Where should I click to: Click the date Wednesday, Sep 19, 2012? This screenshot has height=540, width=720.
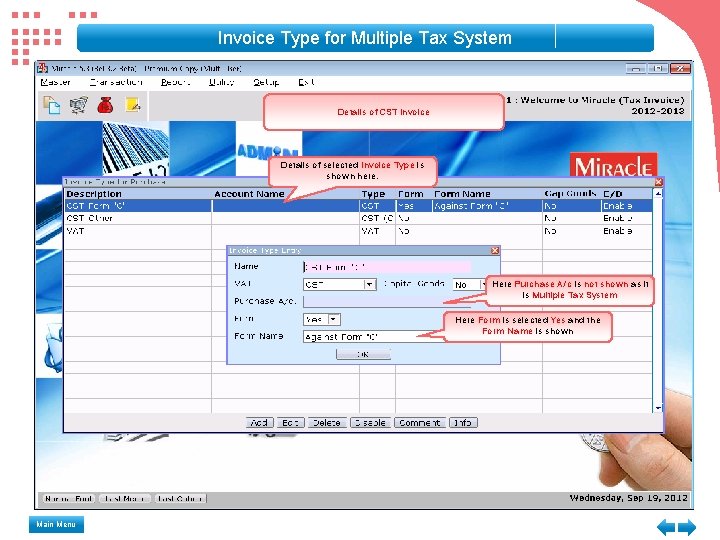pyautogui.click(x=629, y=498)
